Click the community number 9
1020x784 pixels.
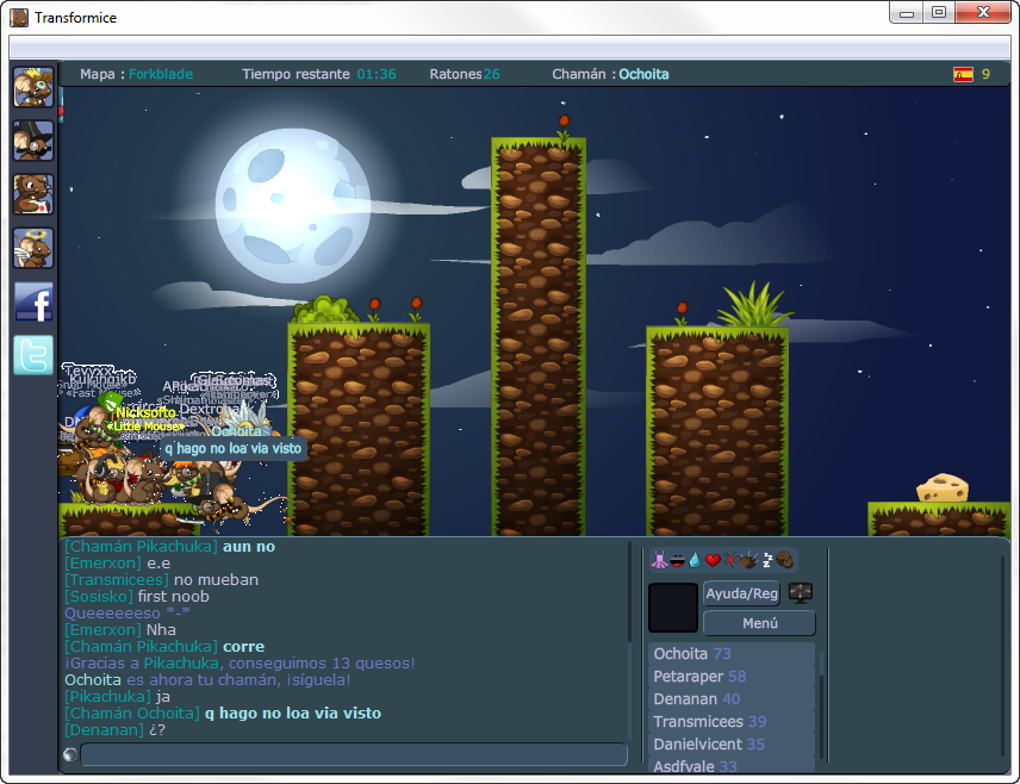pyautogui.click(x=986, y=74)
